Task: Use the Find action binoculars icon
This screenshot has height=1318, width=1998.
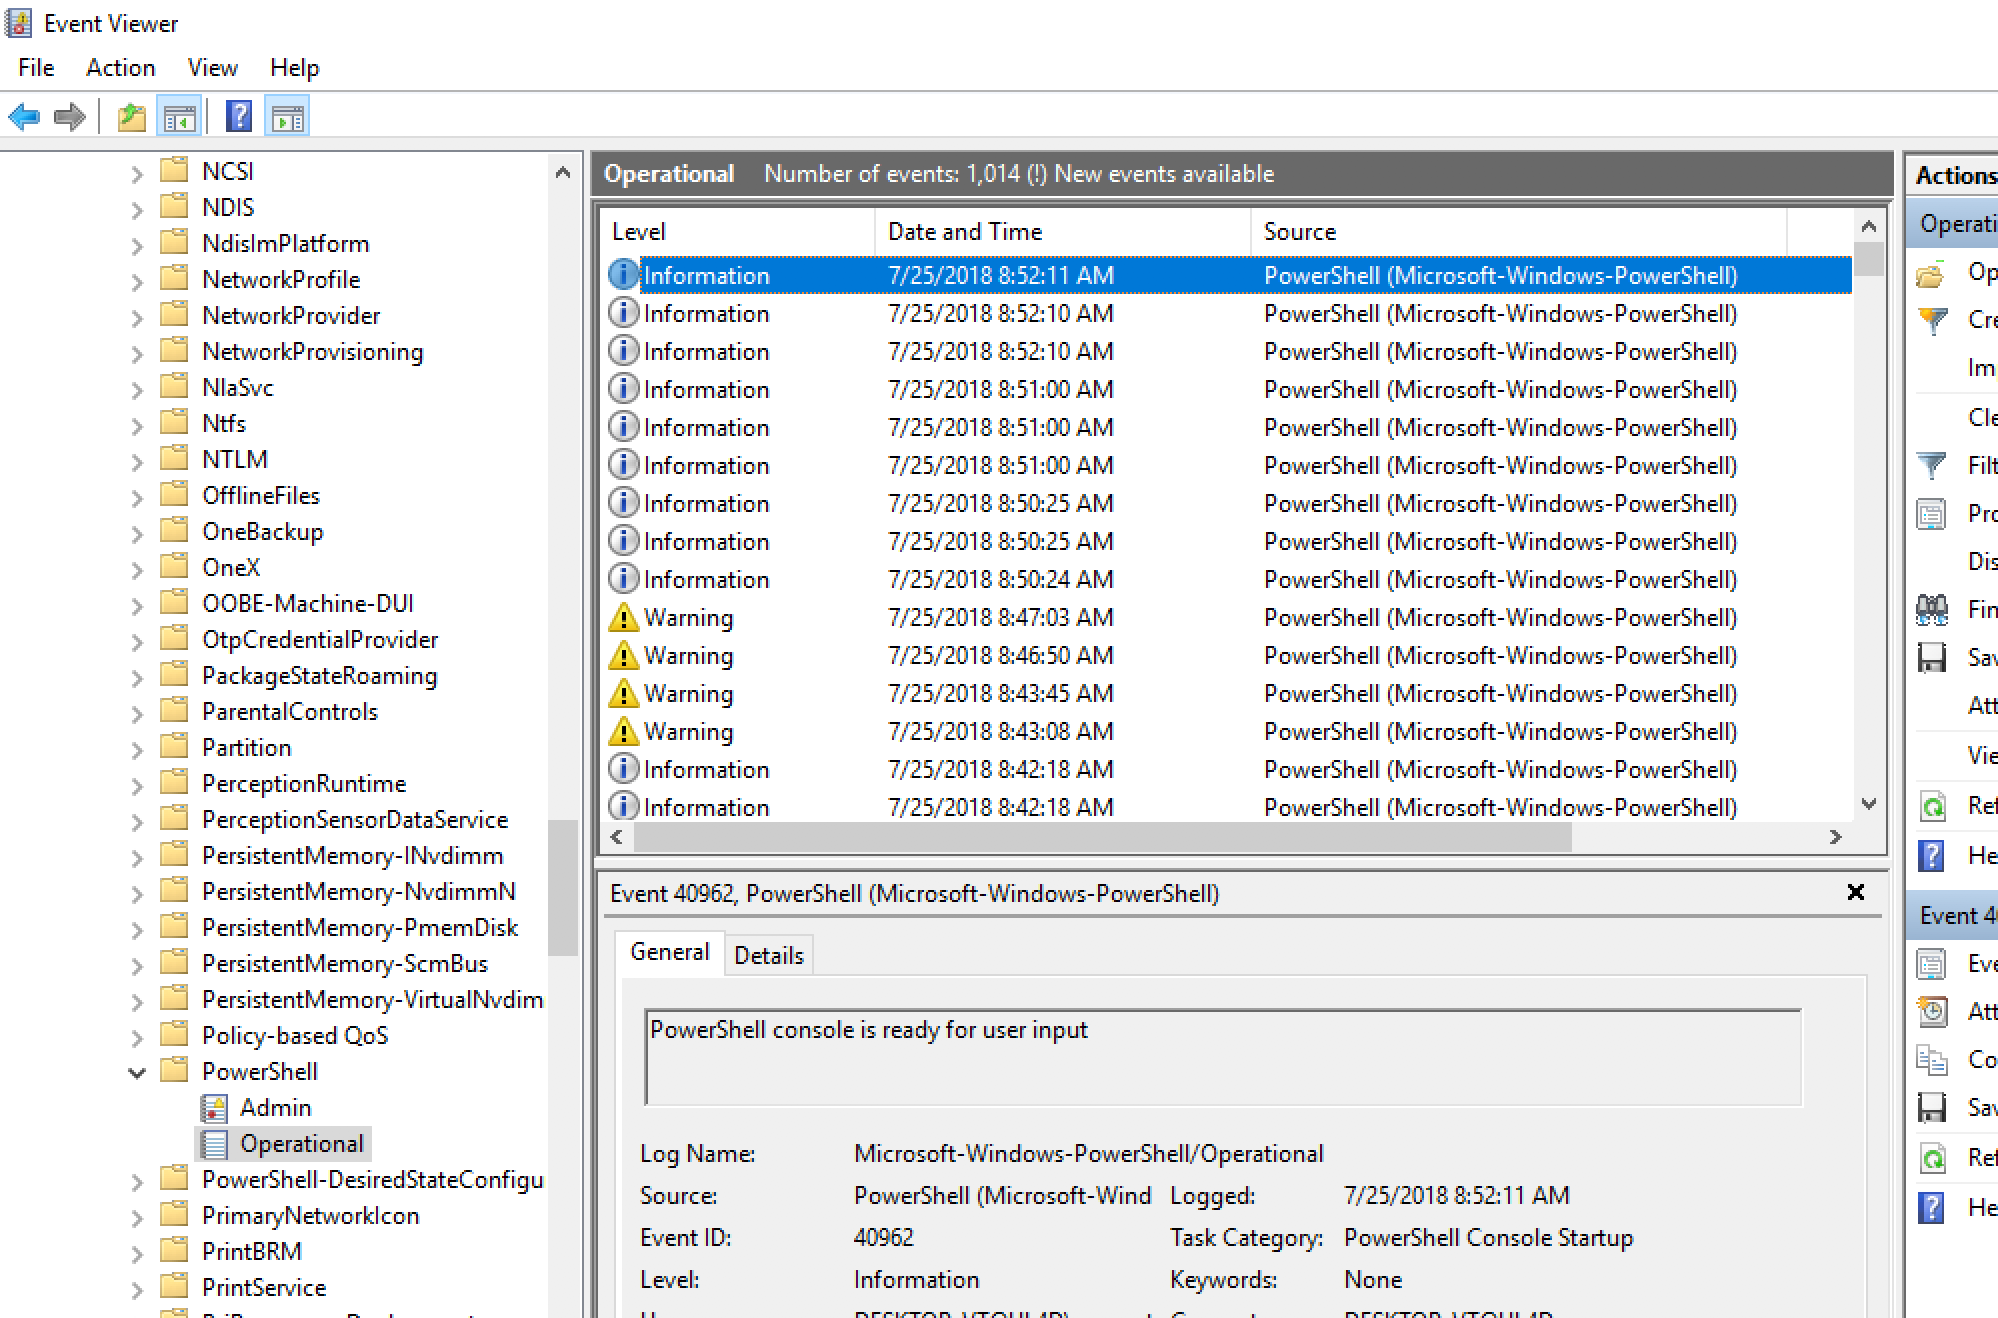Action: (x=1930, y=609)
